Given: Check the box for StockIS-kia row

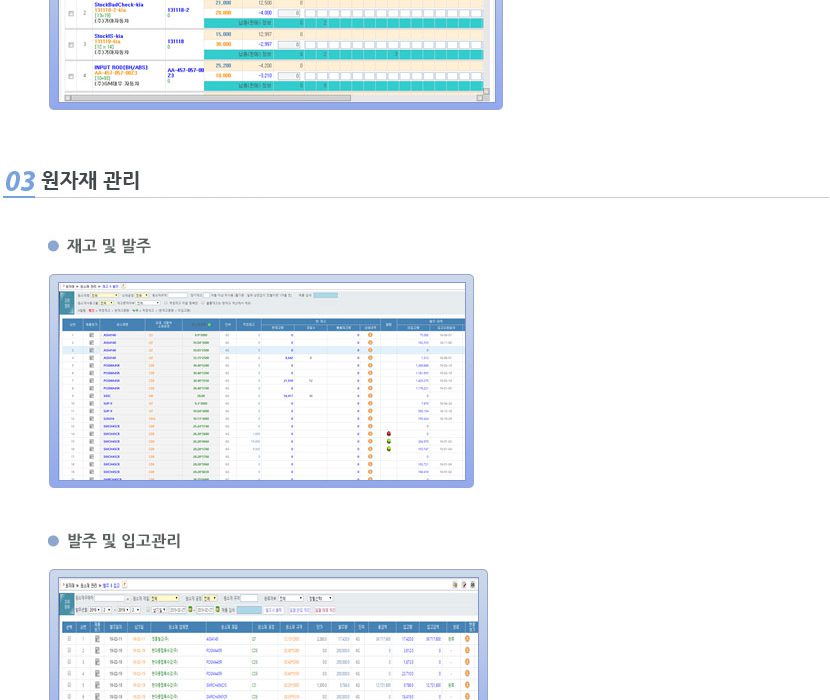Looking at the screenshot, I should click(71, 44).
